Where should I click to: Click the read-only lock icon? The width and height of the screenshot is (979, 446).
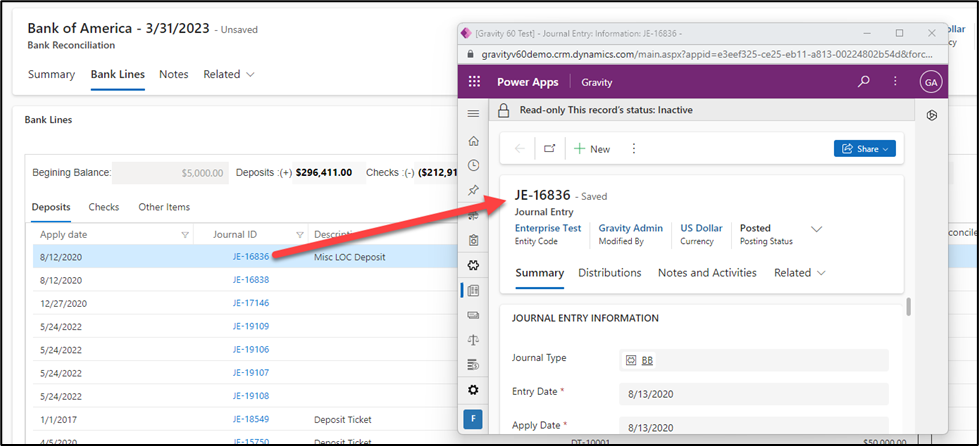(x=504, y=111)
